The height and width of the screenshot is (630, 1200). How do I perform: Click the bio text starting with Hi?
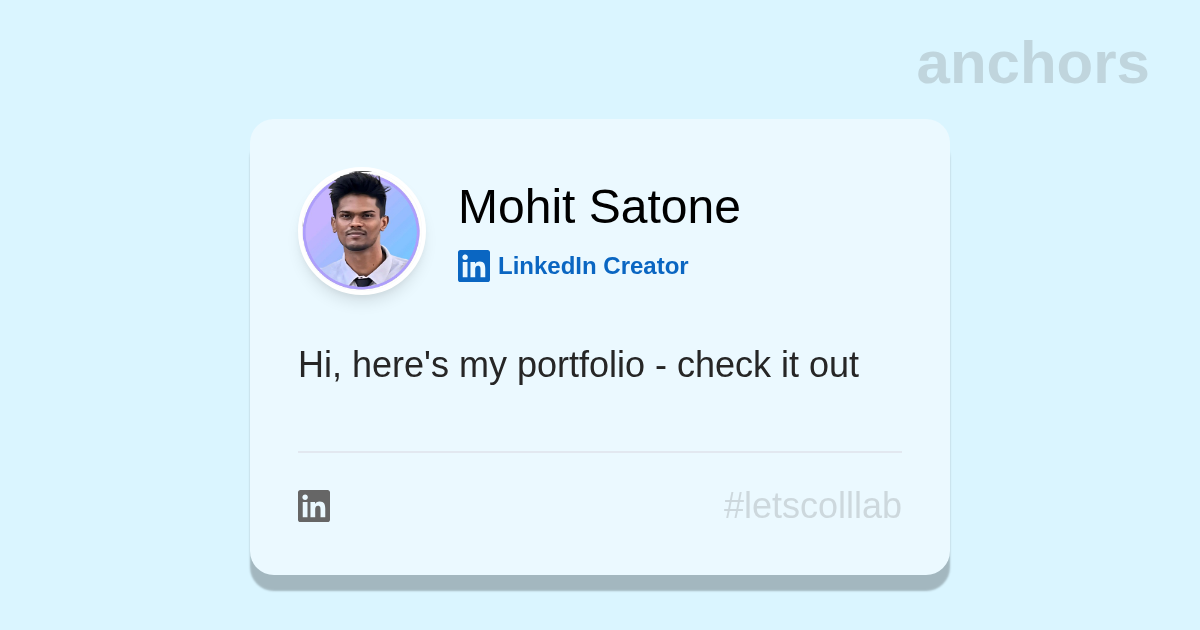tap(578, 365)
